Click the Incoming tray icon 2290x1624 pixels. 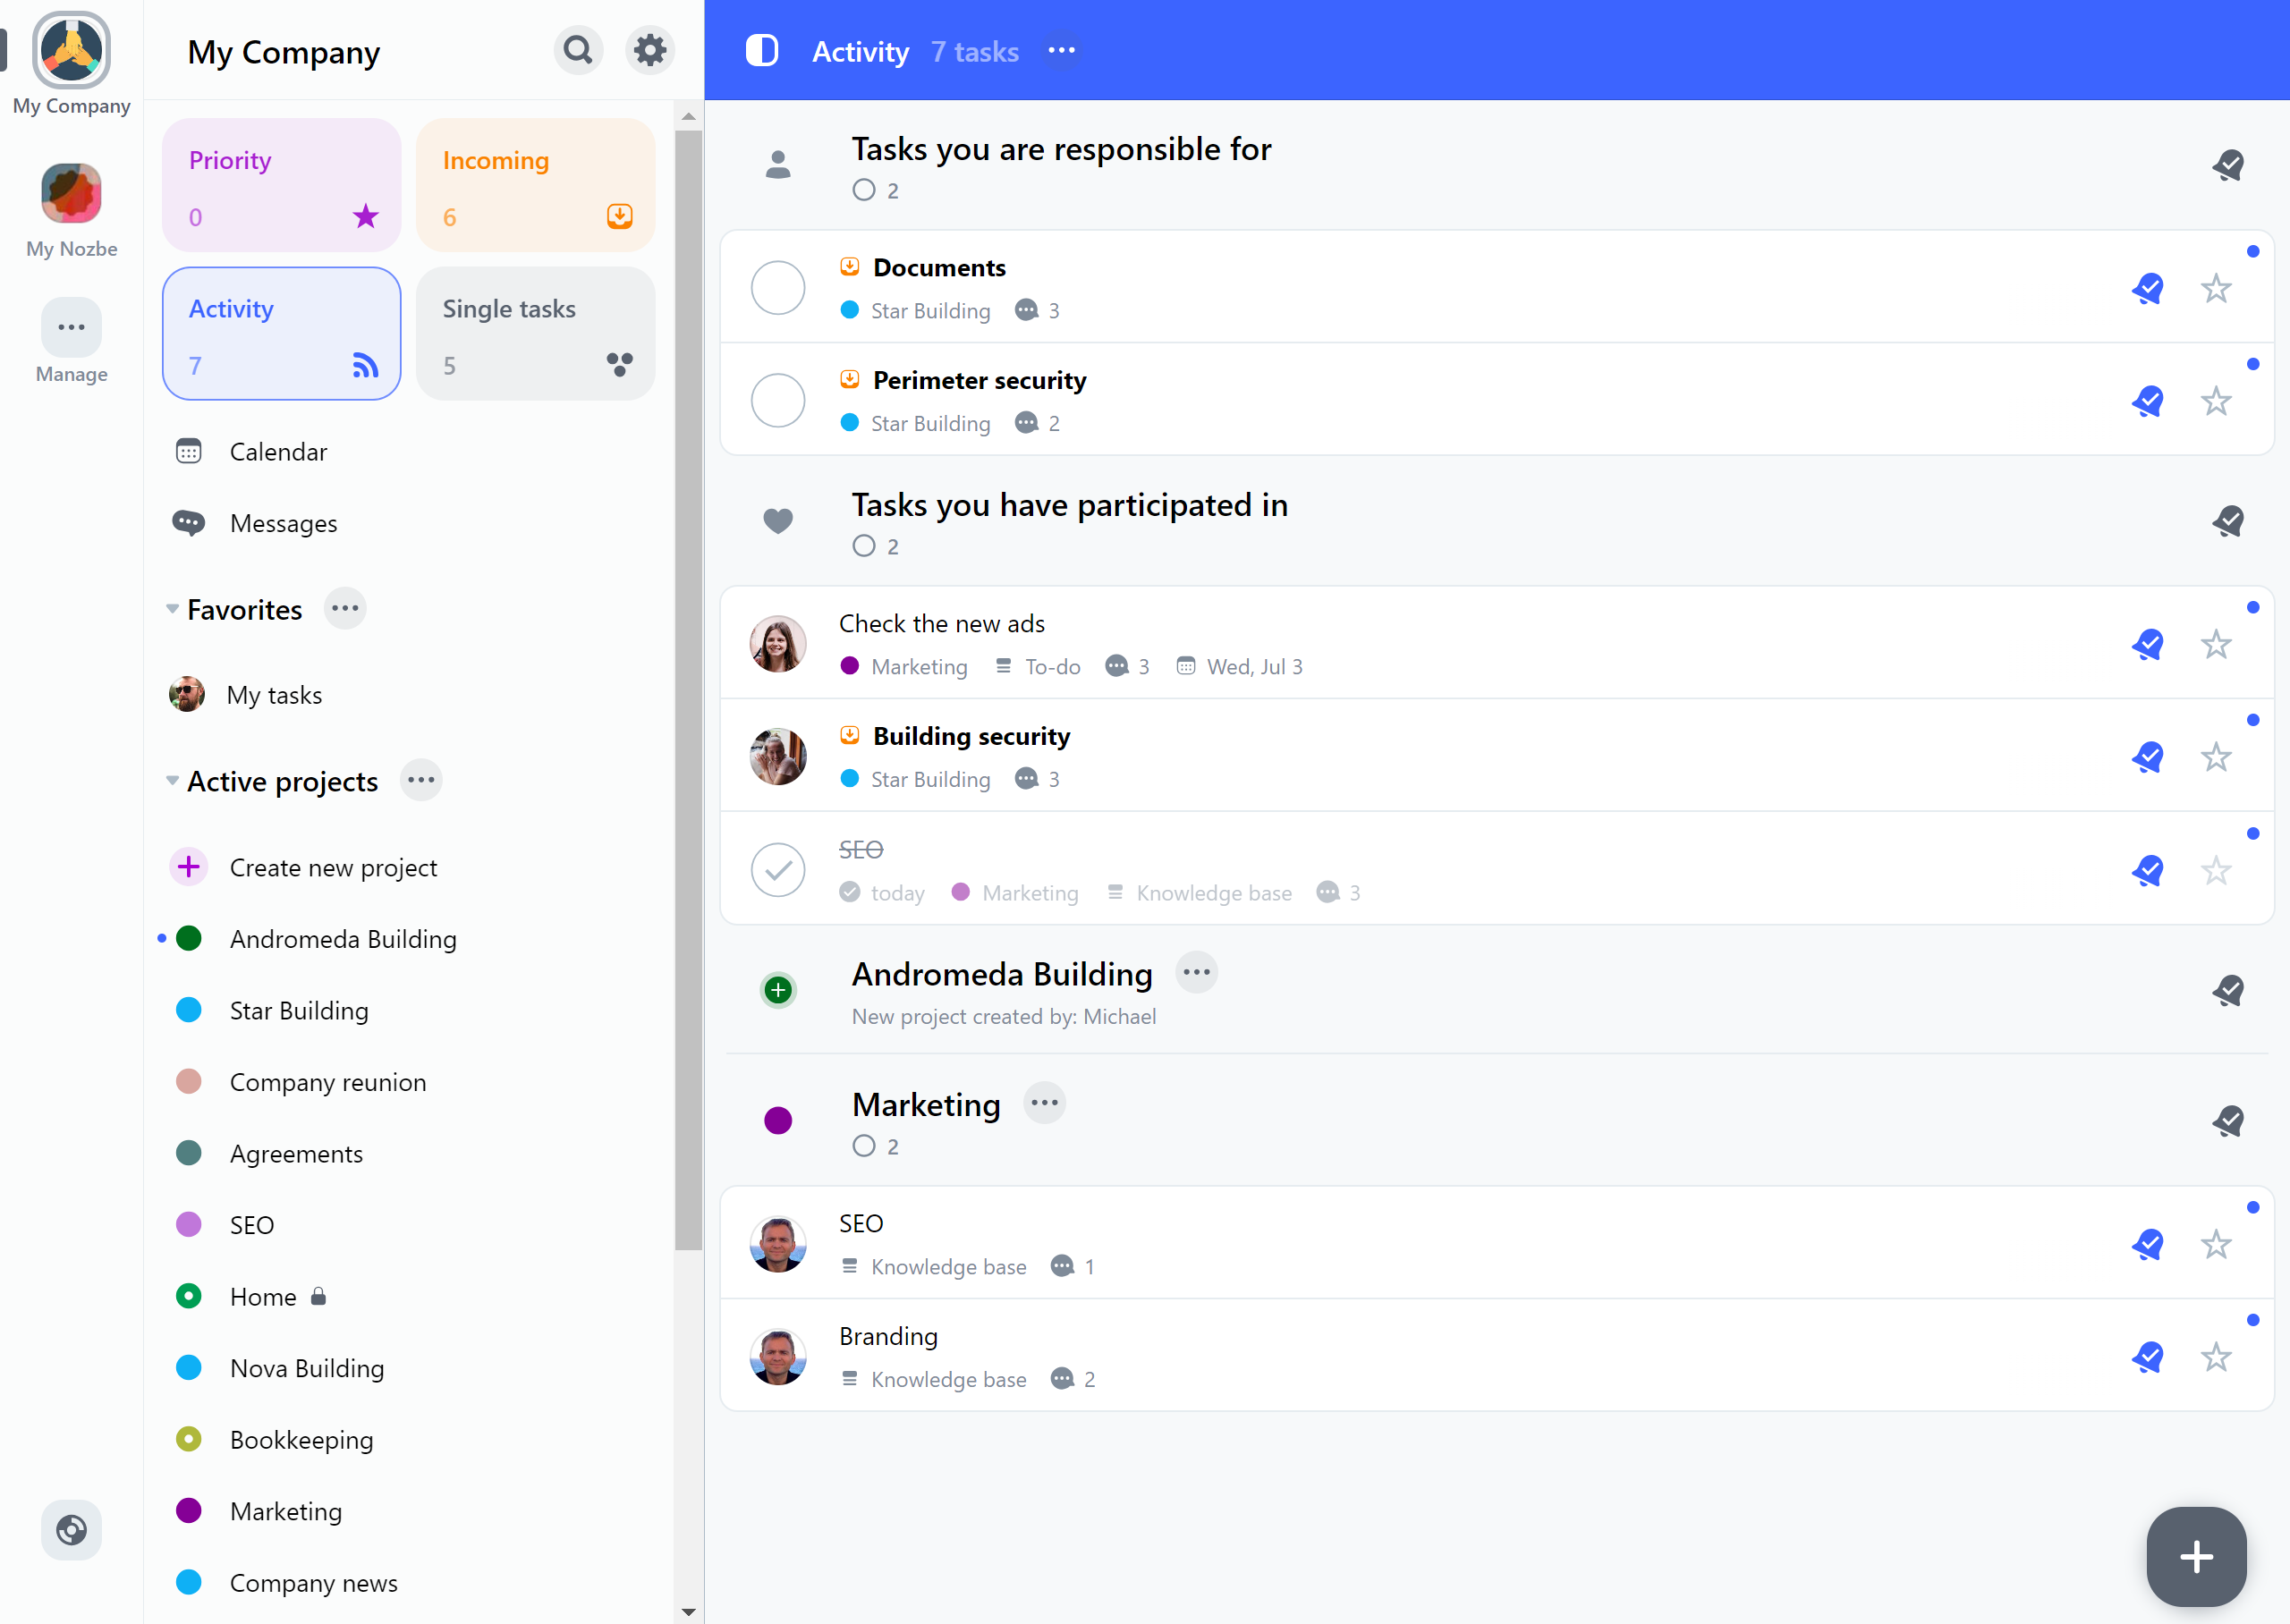click(623, 216)
